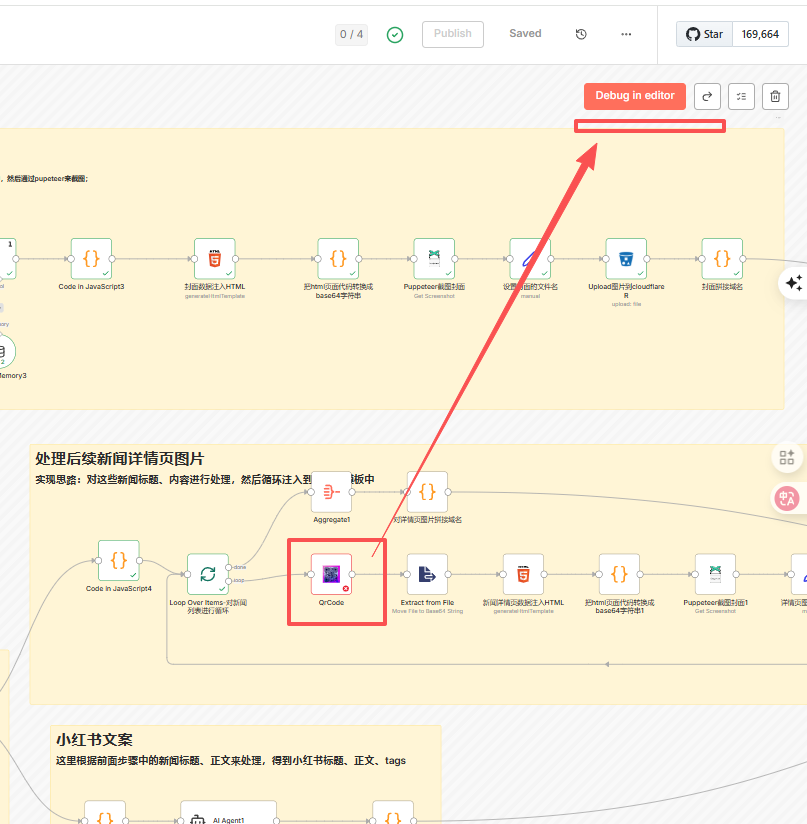This screenshot has height=824, width=807.
Task: Click the Publish button
Action: pyautogui.click(x=452, y=33)
